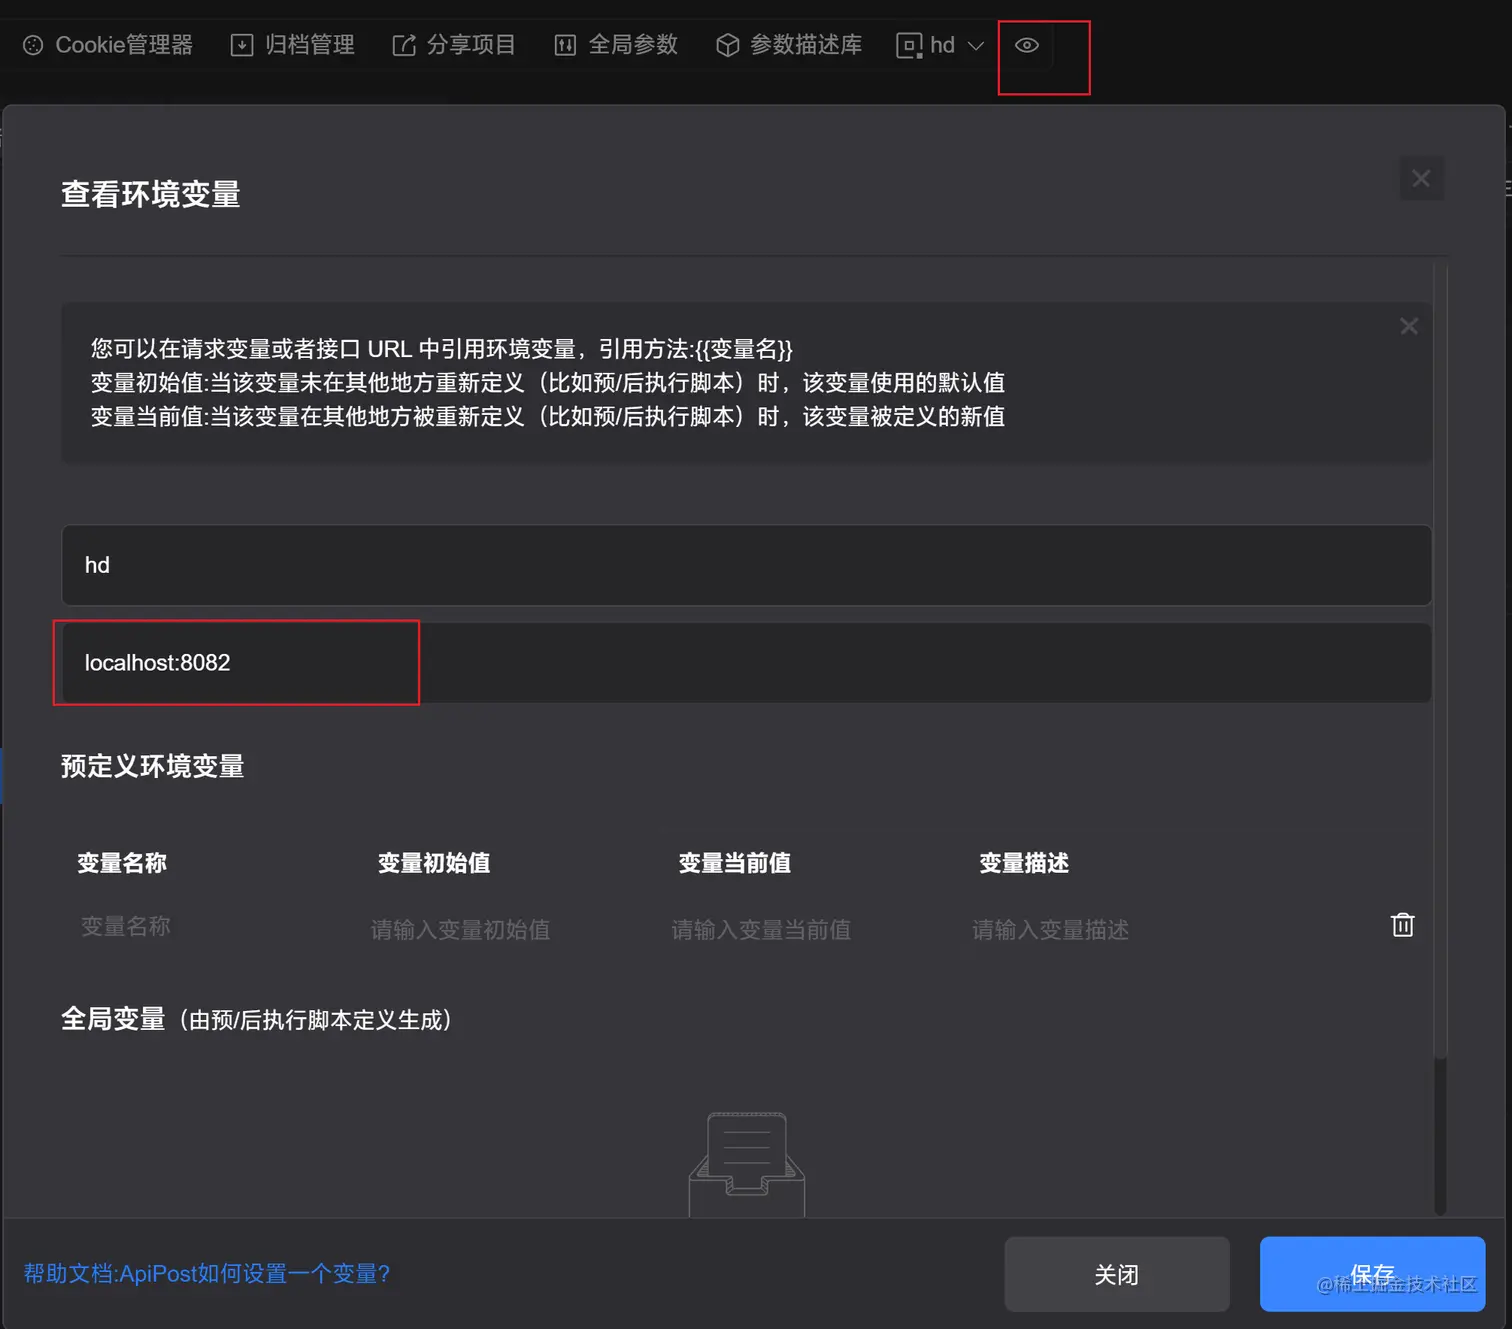
Task: Open 全局参数 in the toolbar
Action: (x=616, y=45)
